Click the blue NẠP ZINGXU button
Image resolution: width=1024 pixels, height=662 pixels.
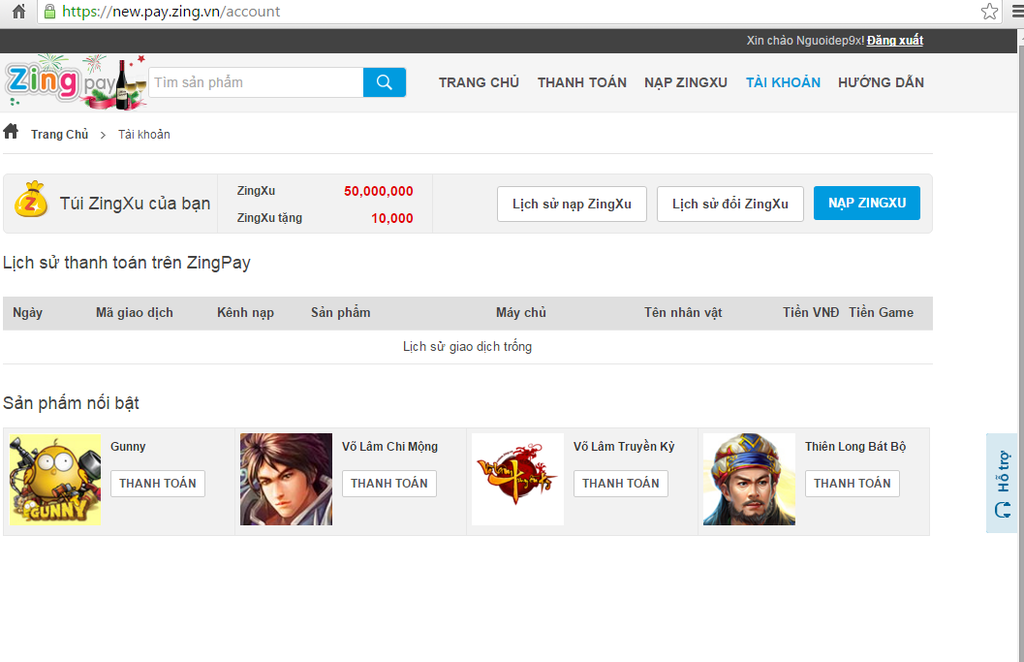(867, 203)
